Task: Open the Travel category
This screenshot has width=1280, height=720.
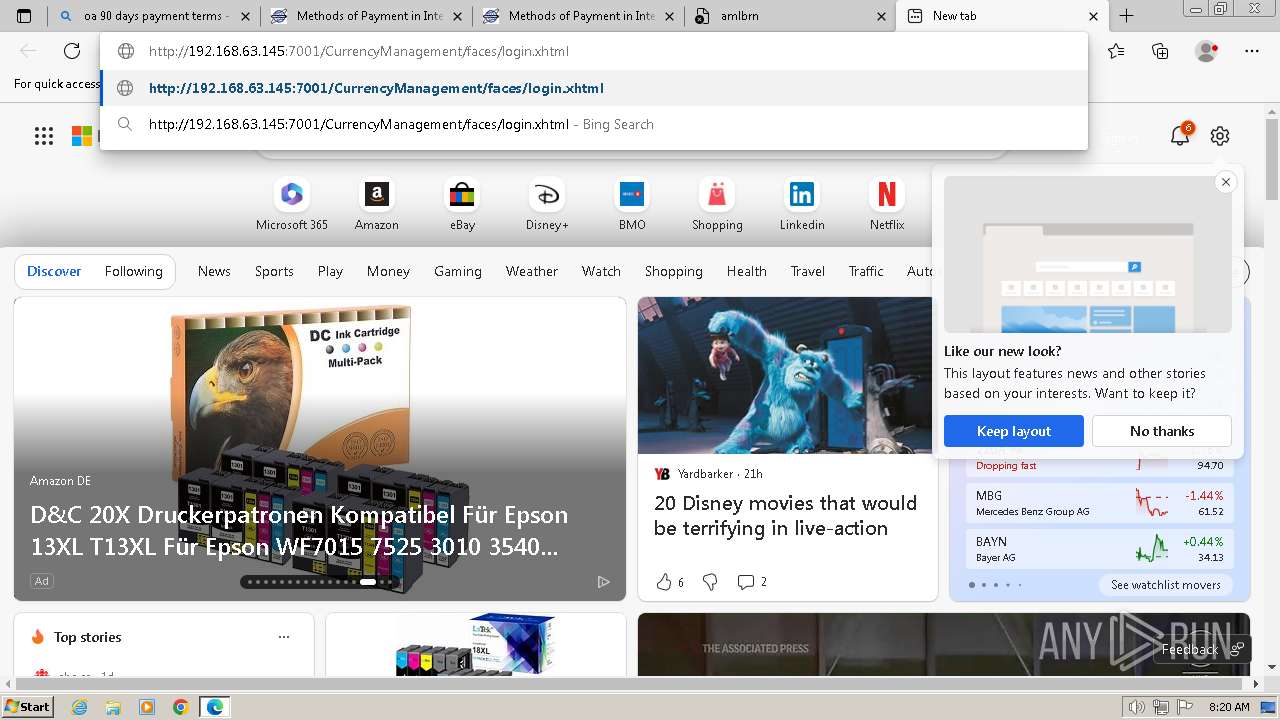Action: [x=808, y=271]
